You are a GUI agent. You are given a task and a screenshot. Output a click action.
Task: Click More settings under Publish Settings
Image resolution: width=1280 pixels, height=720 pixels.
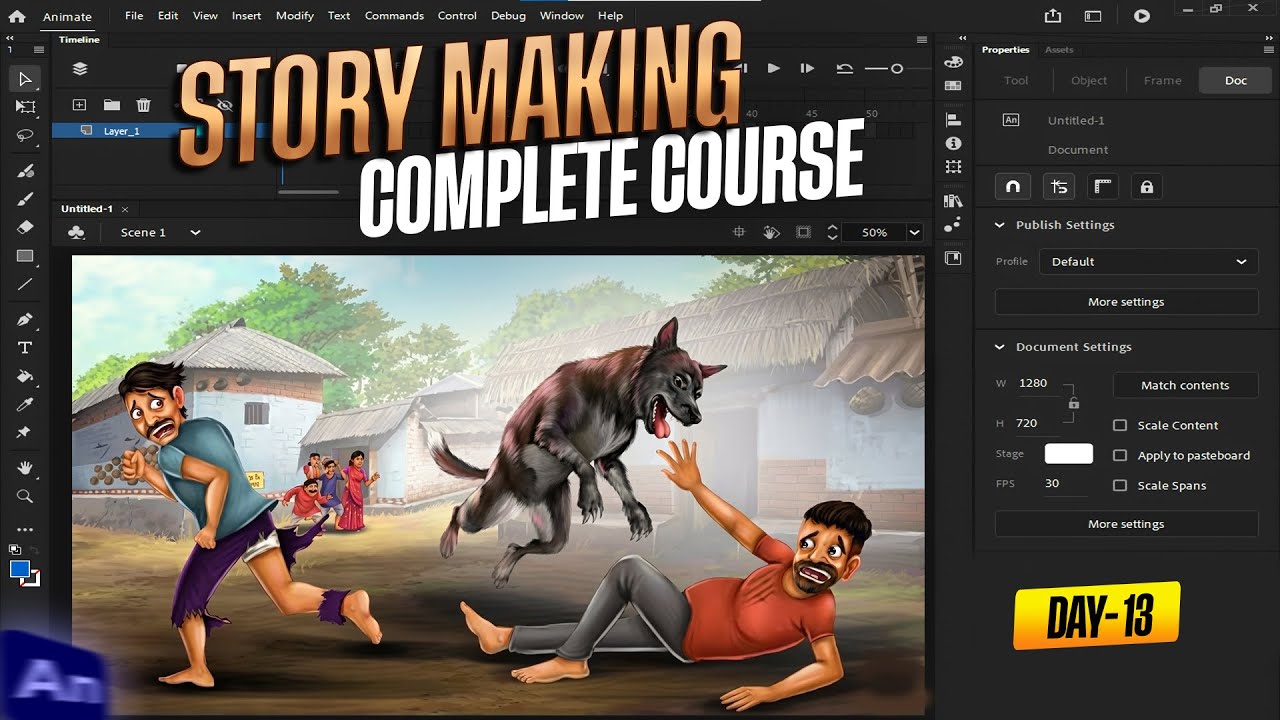1126,302
